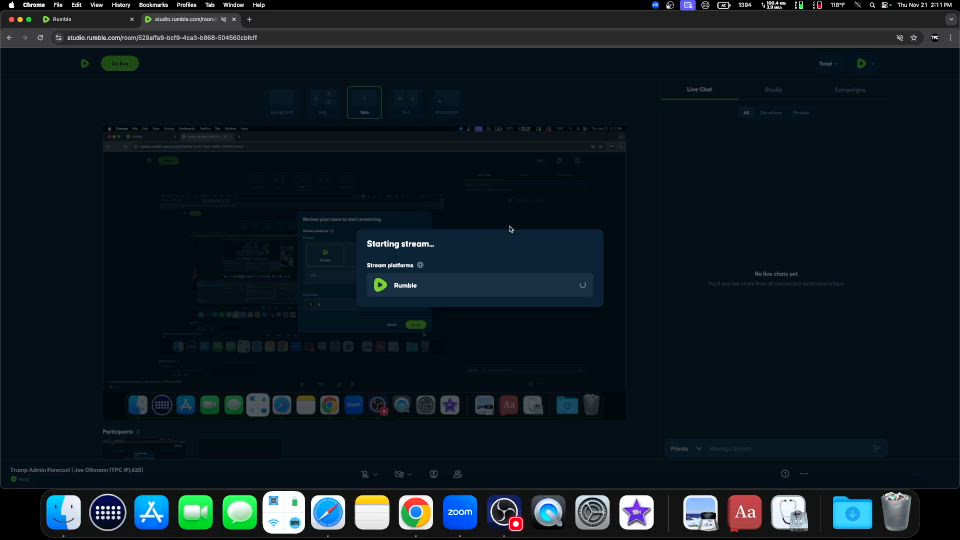Screen dimensions: 960x540
Task: Toggle the microphone mute button
Action: click(x=365, y=473)
